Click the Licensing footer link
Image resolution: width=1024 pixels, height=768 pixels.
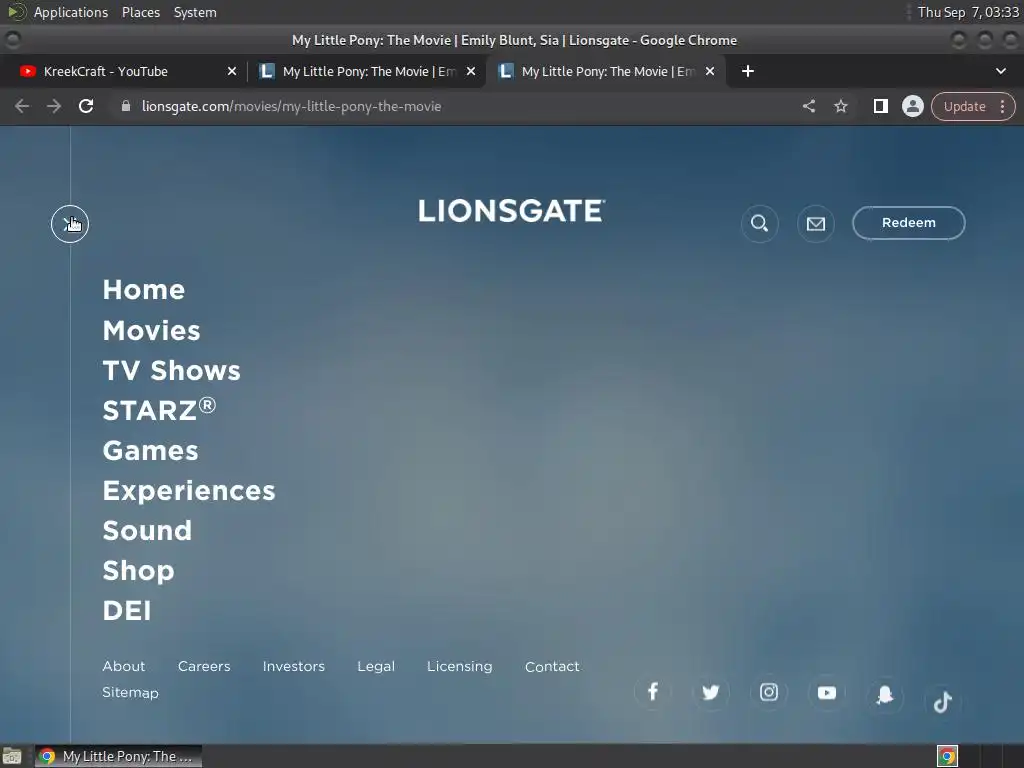459,666
